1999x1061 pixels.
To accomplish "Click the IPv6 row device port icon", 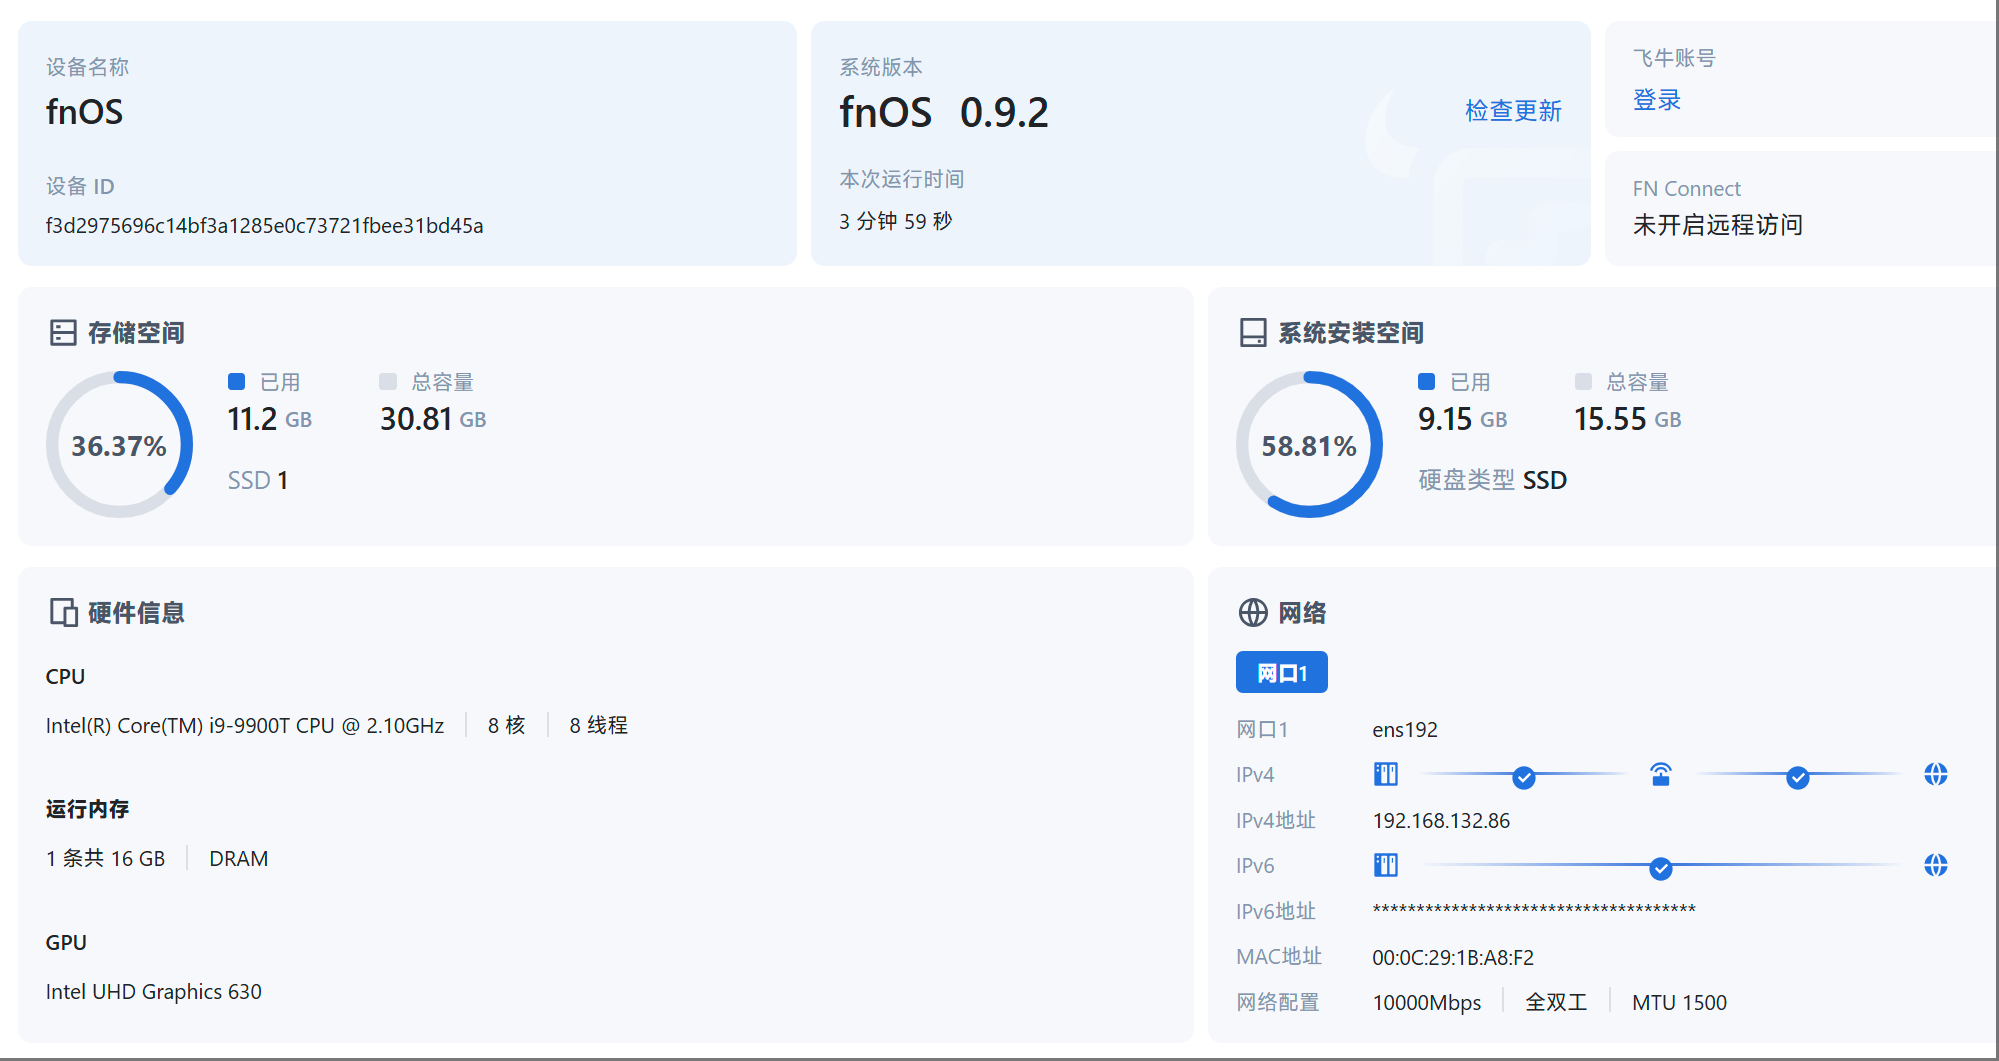I will pos(1386,865).
